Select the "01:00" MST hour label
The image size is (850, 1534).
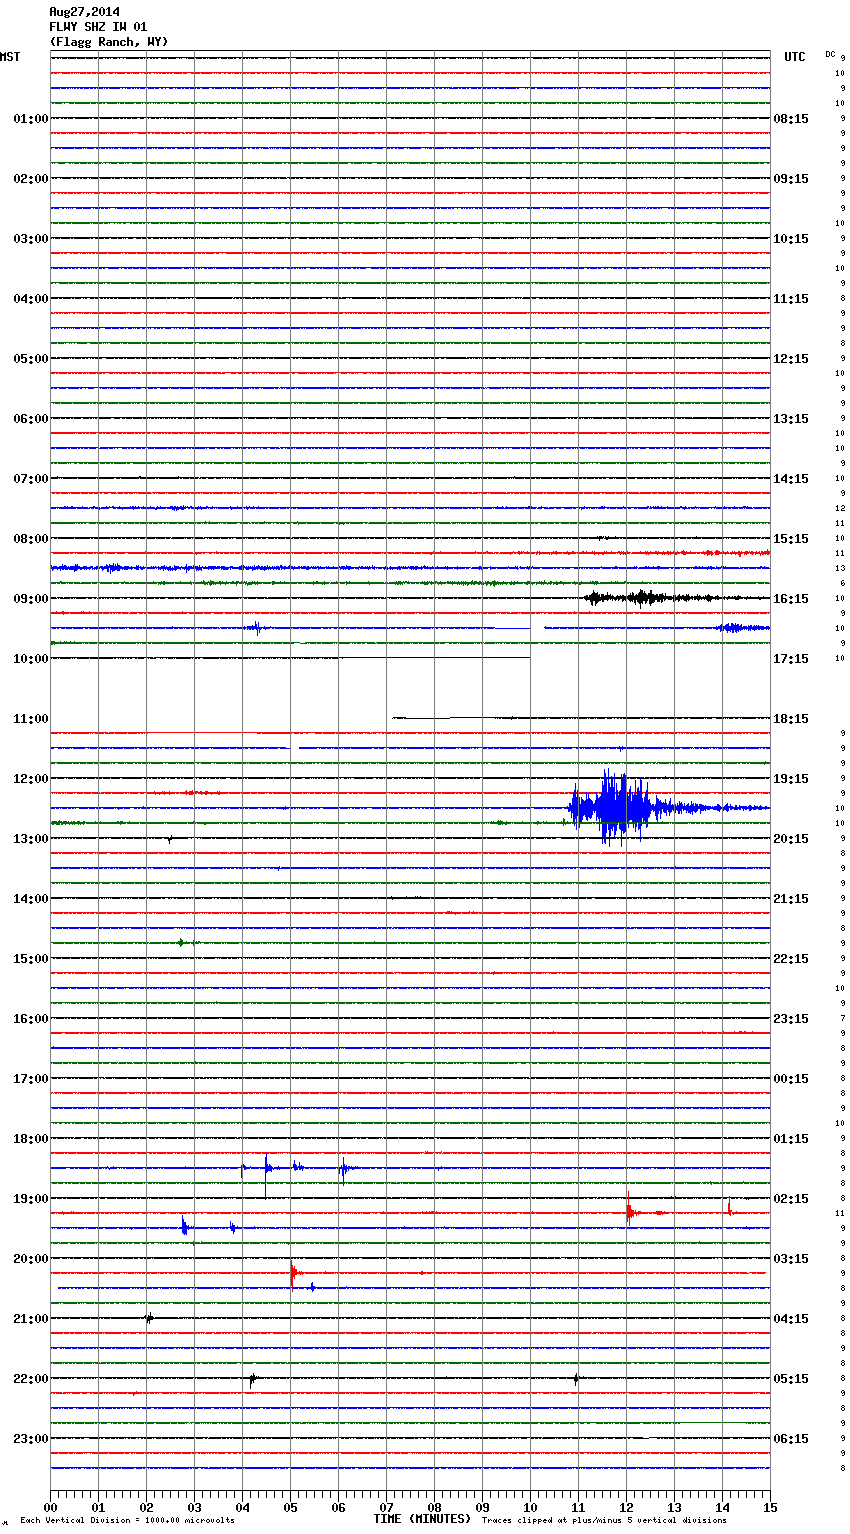point(30,119)
